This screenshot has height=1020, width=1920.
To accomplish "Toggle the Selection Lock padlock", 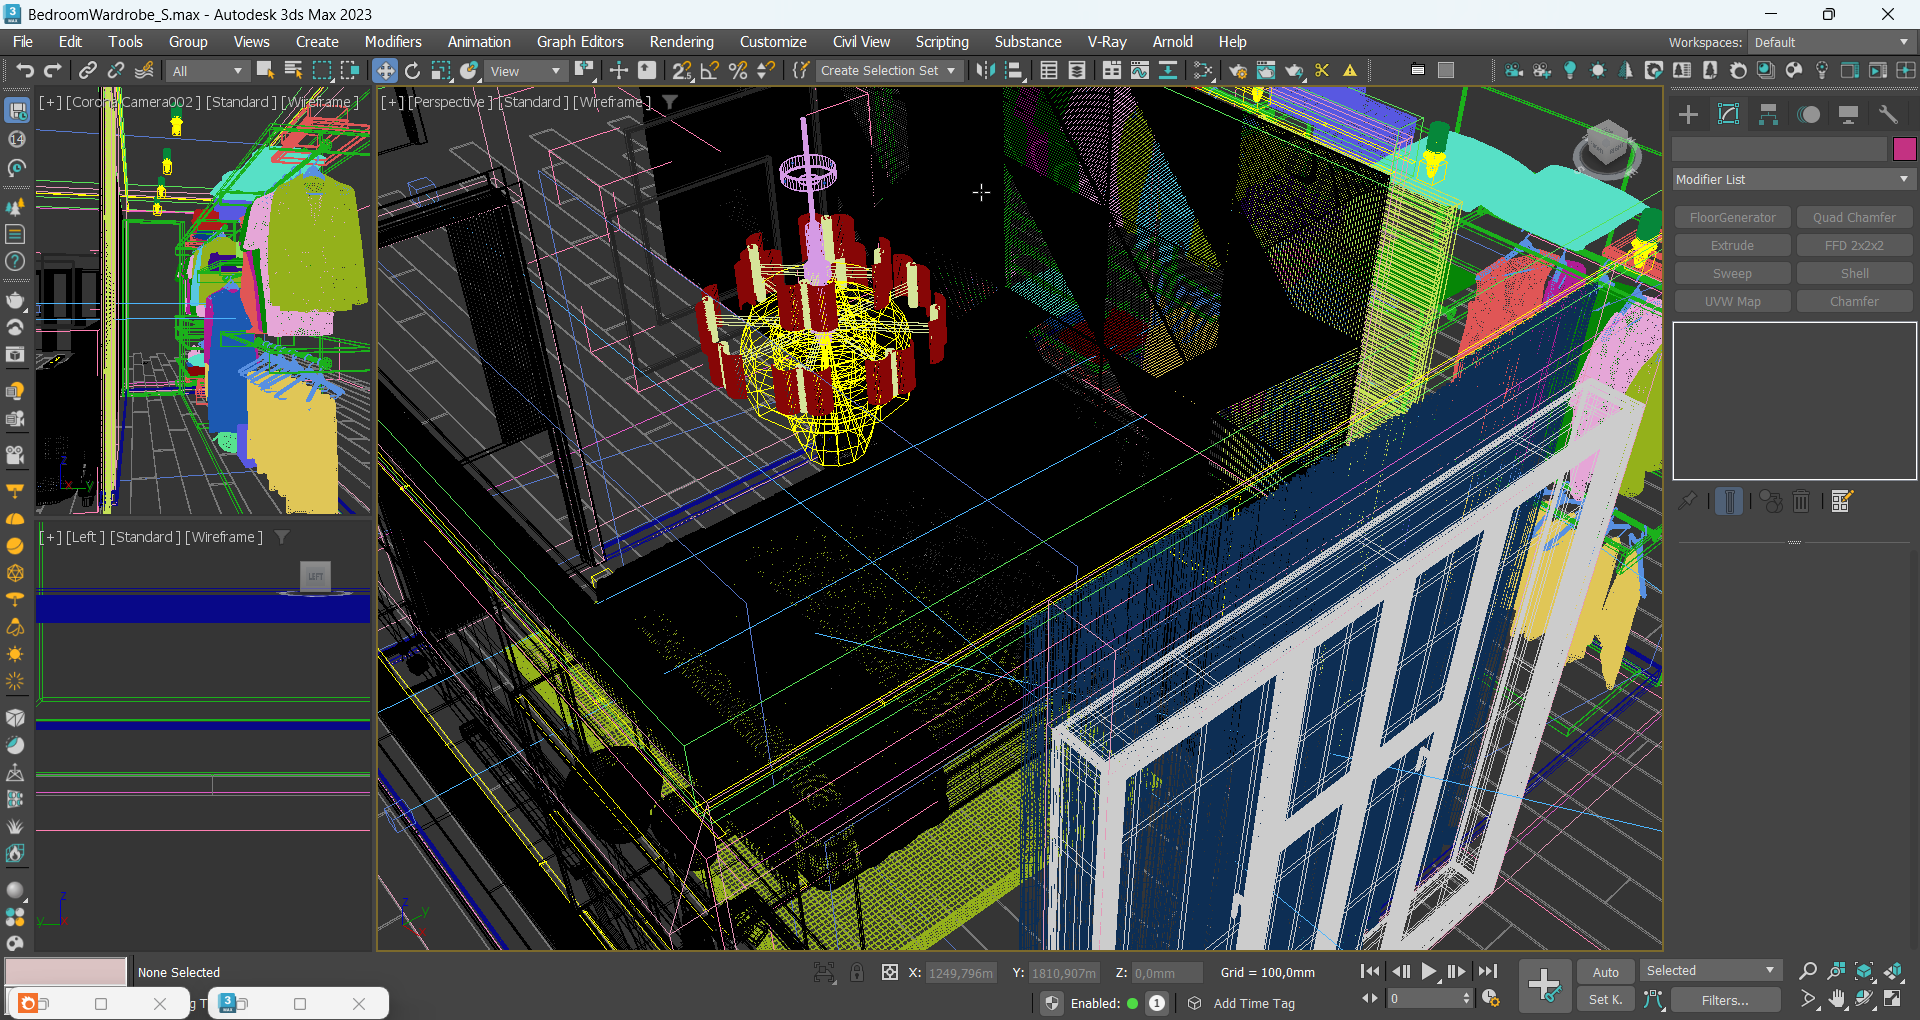I will 857,972.
